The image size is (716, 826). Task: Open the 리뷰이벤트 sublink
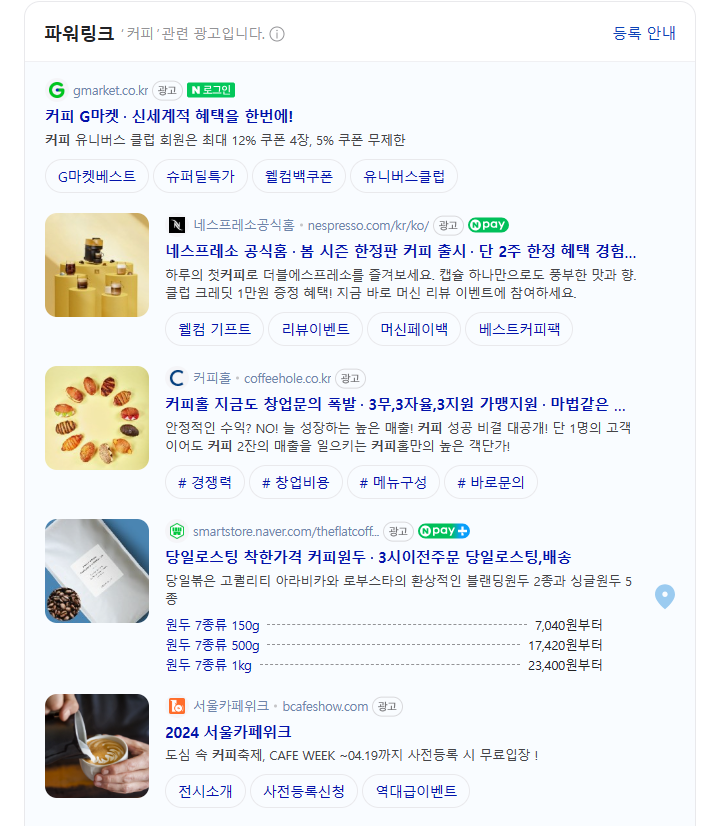[x=316, y=329]
